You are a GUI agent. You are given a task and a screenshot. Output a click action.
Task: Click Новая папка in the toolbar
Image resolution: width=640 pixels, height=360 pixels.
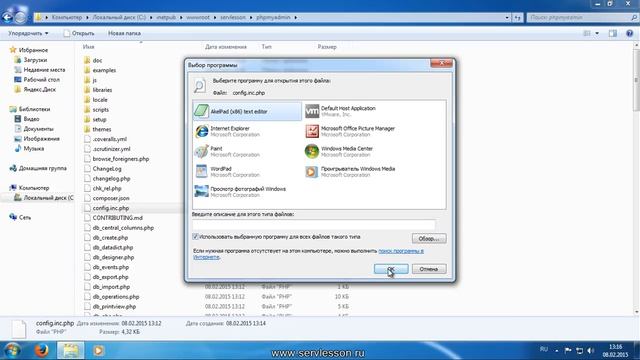pyautogui.click(x=124, y=33)
